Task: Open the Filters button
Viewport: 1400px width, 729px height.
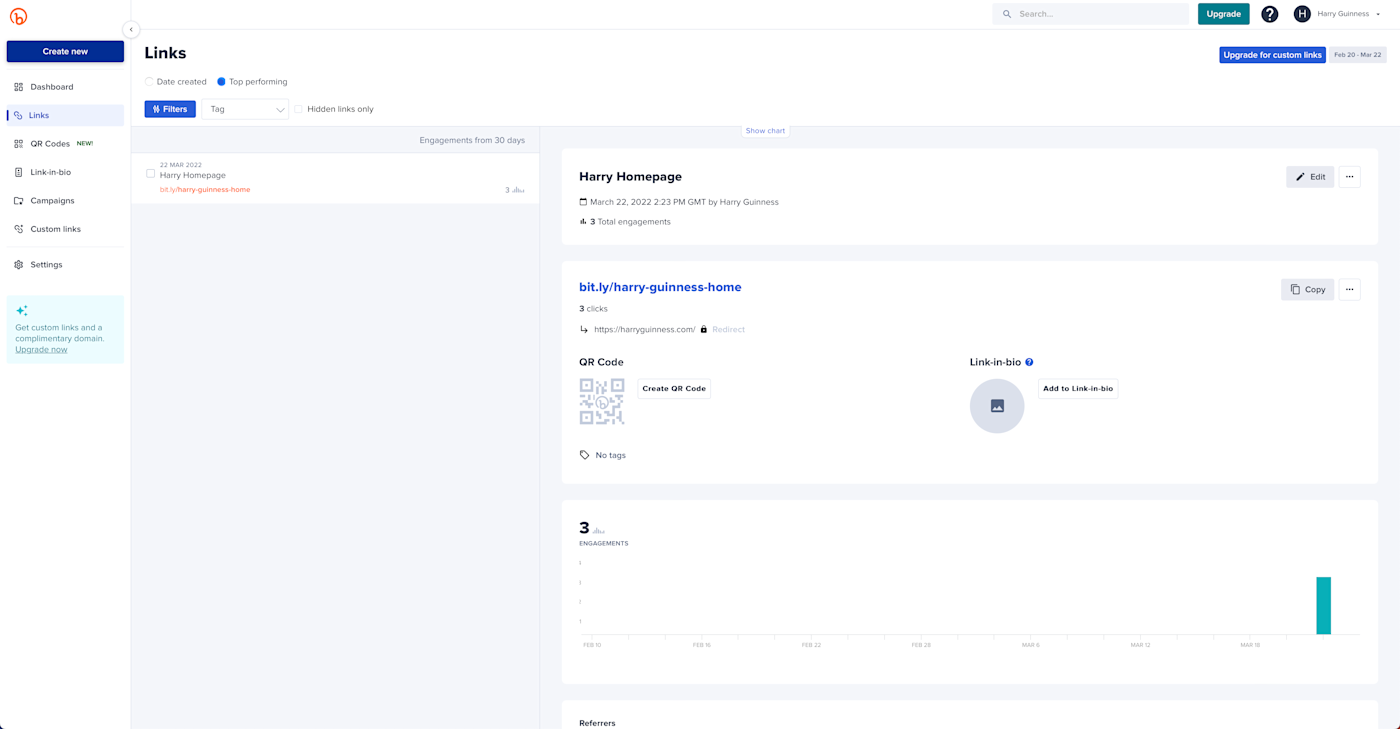Action: click(x=170, y=109)
